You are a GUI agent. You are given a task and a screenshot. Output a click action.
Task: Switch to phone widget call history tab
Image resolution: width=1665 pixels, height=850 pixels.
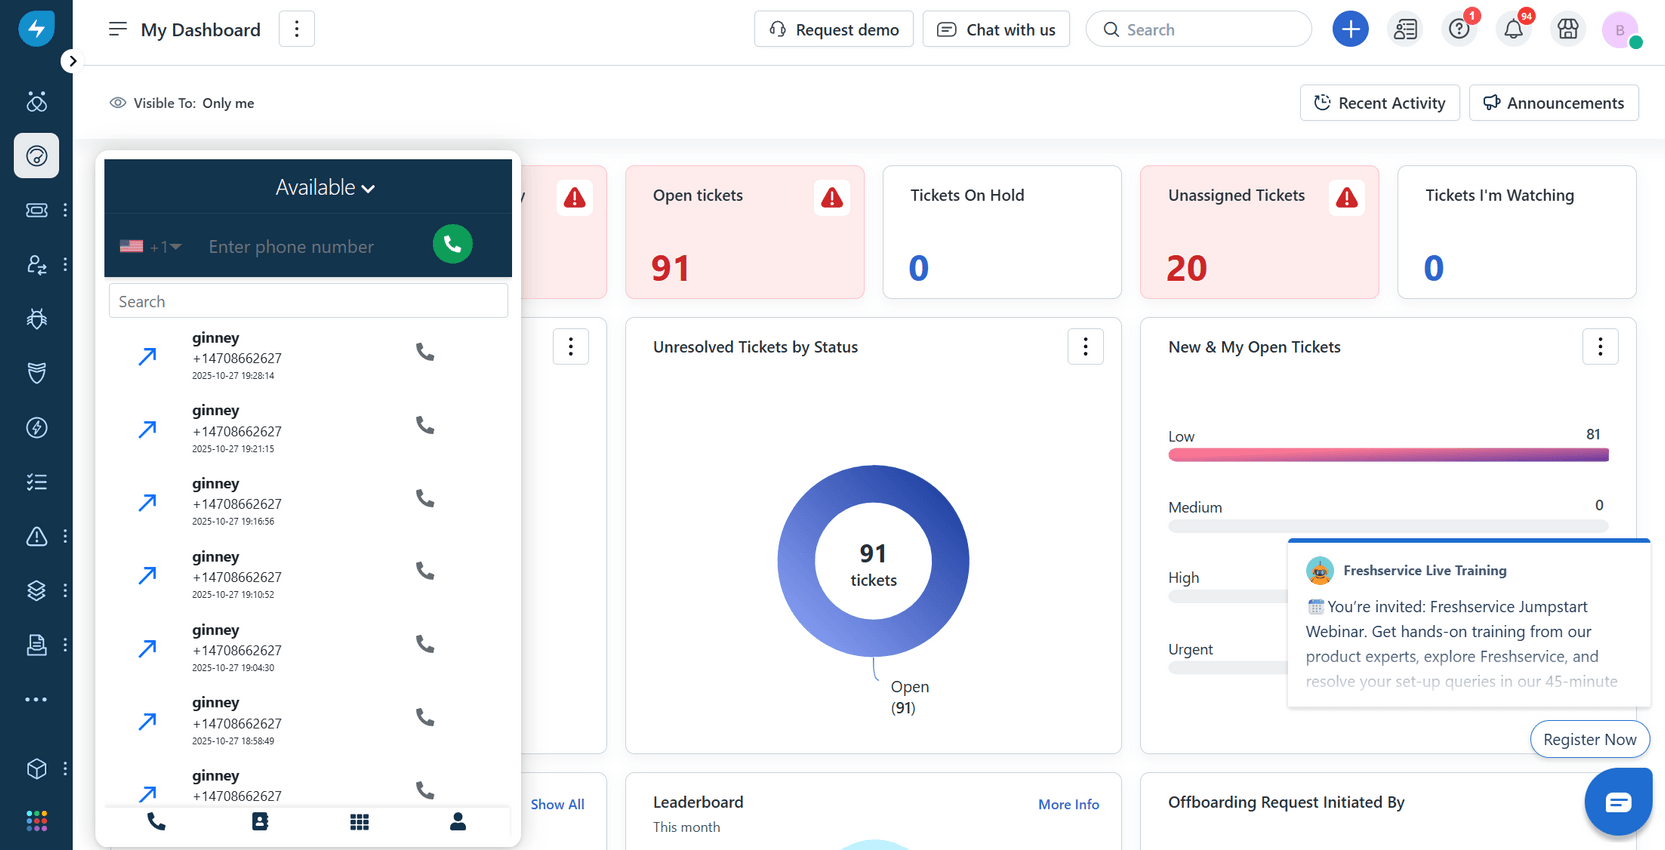coord(156,821)
